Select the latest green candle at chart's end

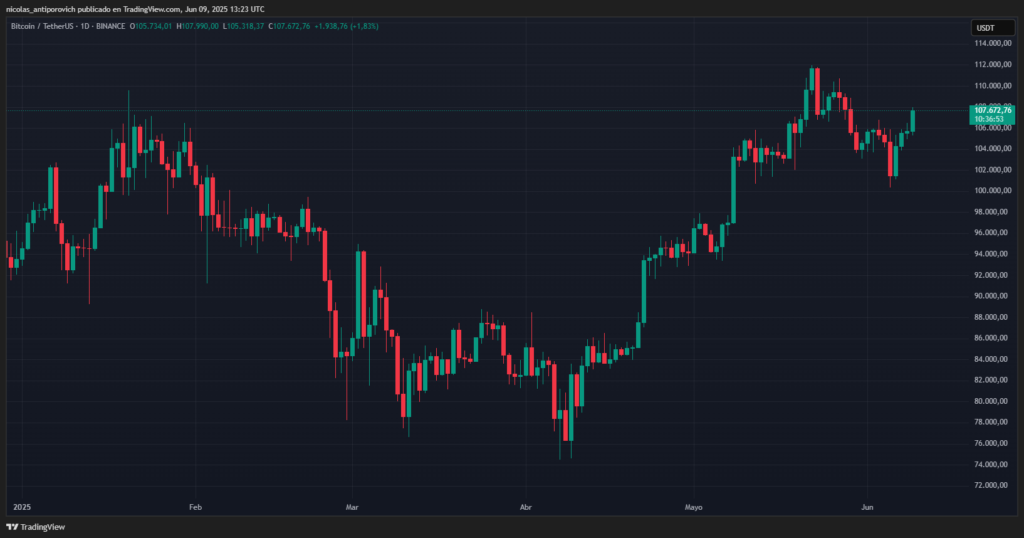(912, 121)
